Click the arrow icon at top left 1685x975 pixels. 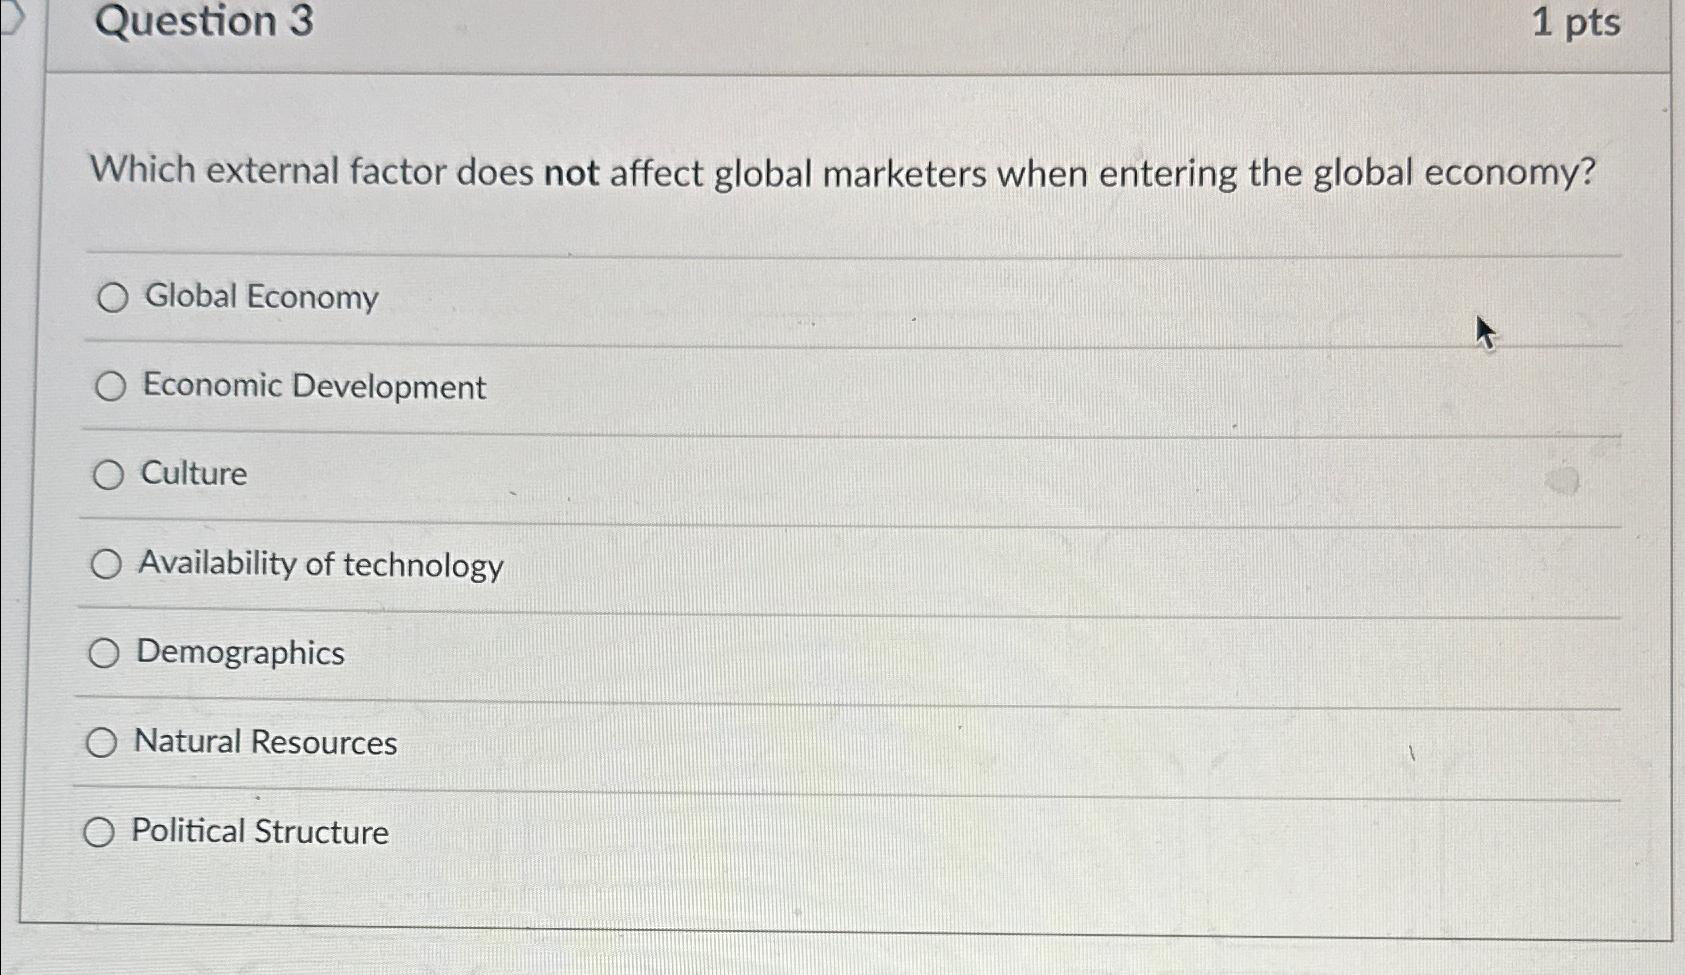tap(9, 16)
